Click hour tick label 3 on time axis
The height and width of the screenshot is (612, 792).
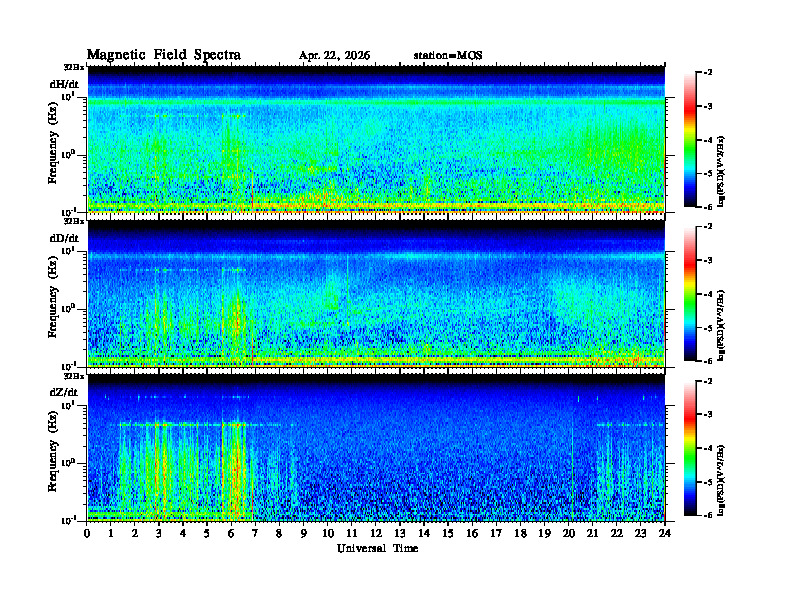pyautogui.click(x=159, y=533)
